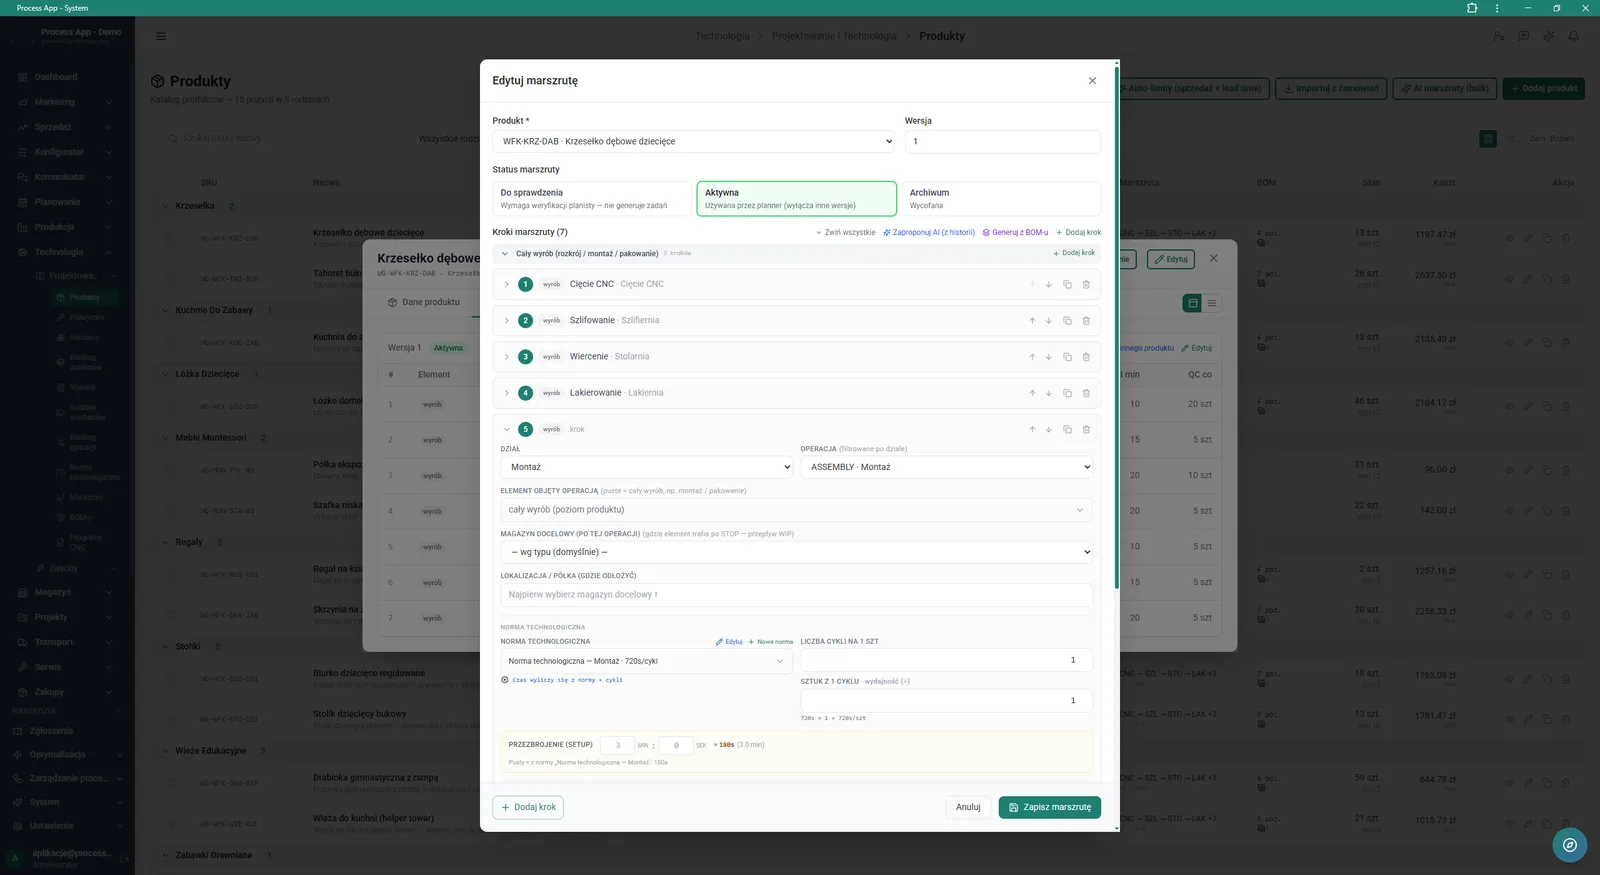1600x875 pixels.
Task: Move step 3 Wiercenie up
Action: (x=1032, y=357)
